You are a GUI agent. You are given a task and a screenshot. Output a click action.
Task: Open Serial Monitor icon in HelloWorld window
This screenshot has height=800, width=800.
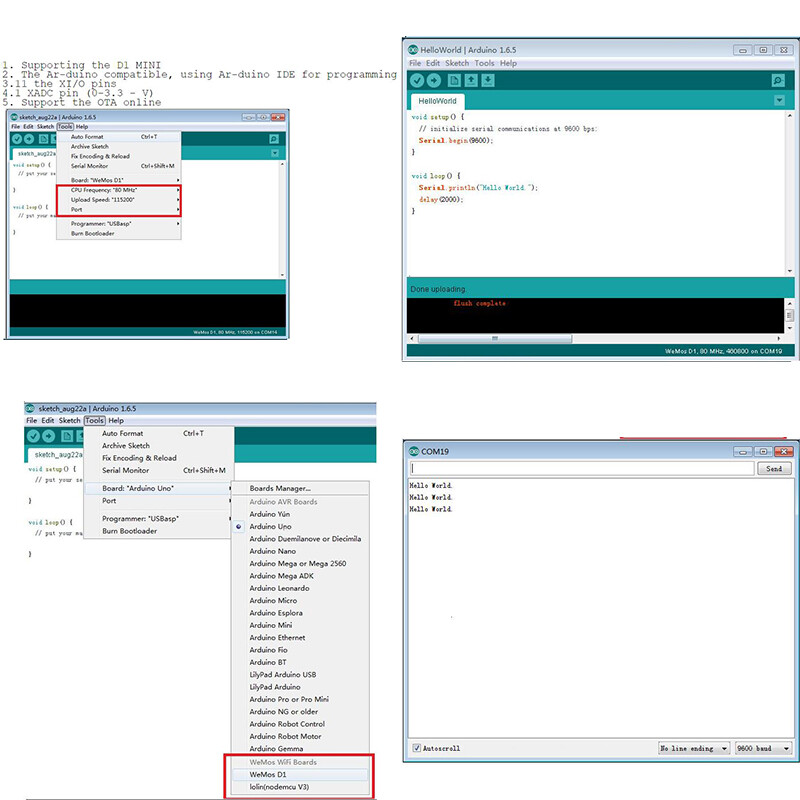(778, 81)
